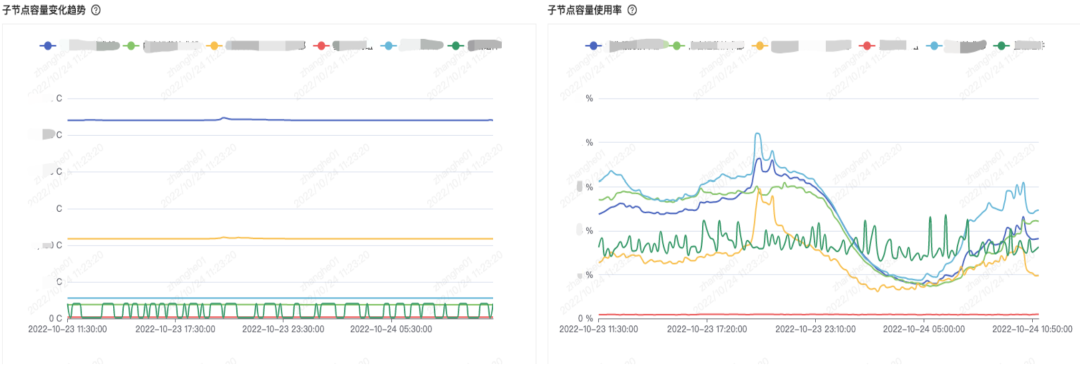This screenshot has width=1080, height=365.
Task: Open help icon beside 子节点容量变化趋势 title
Action: [x=96, y=11]
